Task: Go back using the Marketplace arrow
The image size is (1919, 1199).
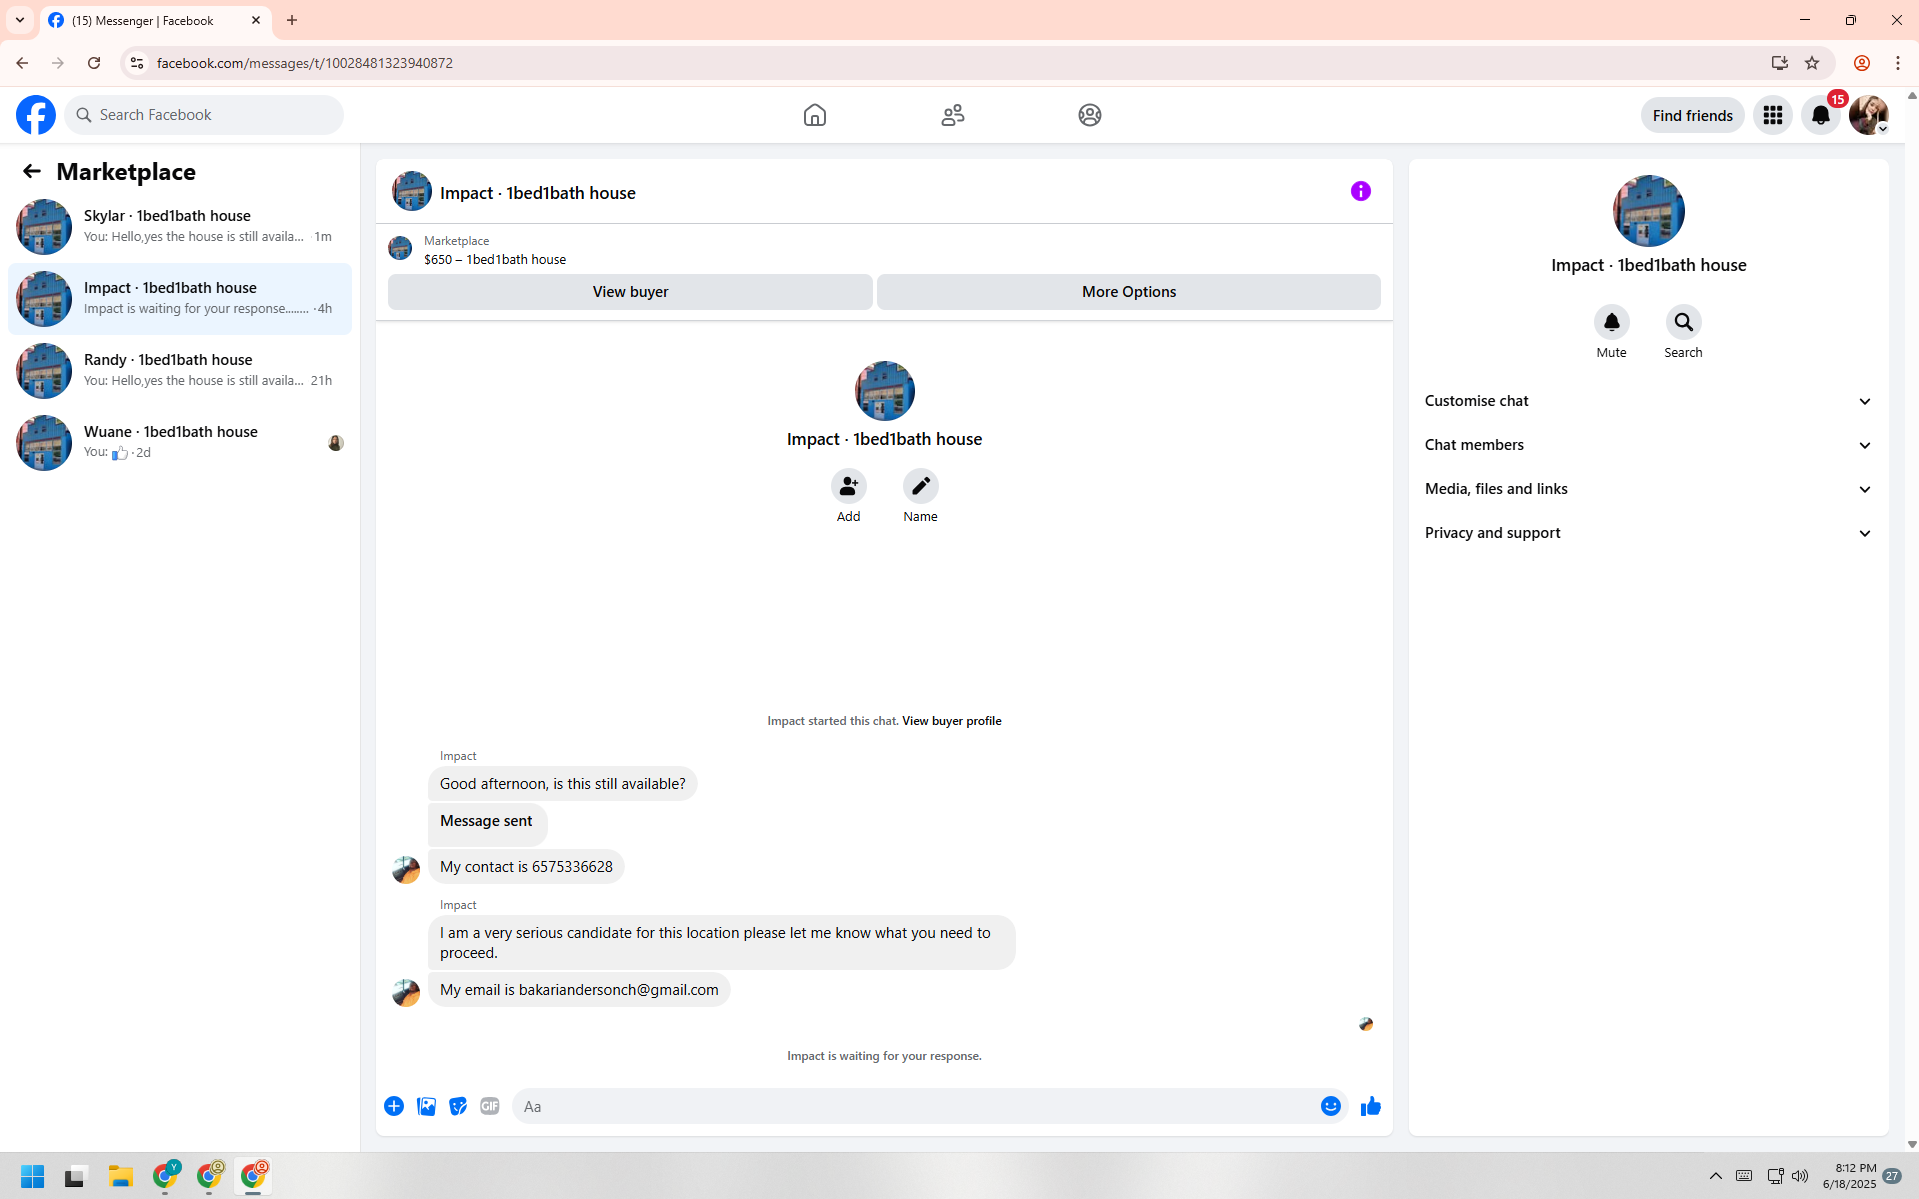Action: tap(32, 171)
